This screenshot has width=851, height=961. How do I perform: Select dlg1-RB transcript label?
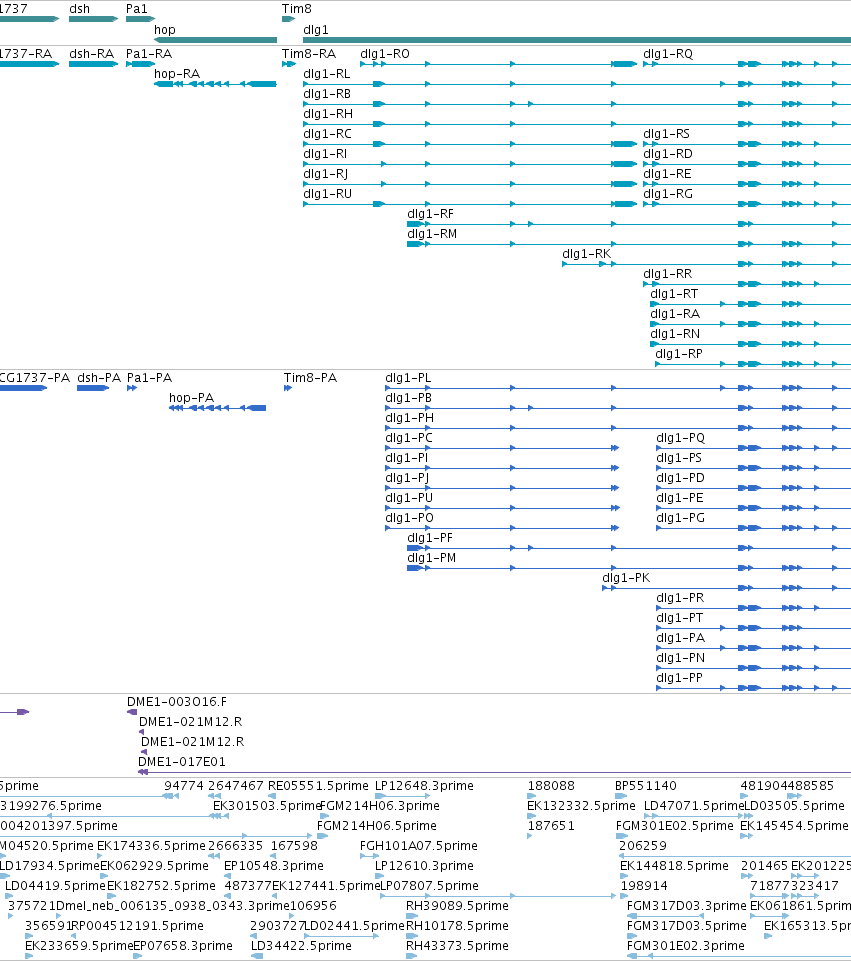327,94
